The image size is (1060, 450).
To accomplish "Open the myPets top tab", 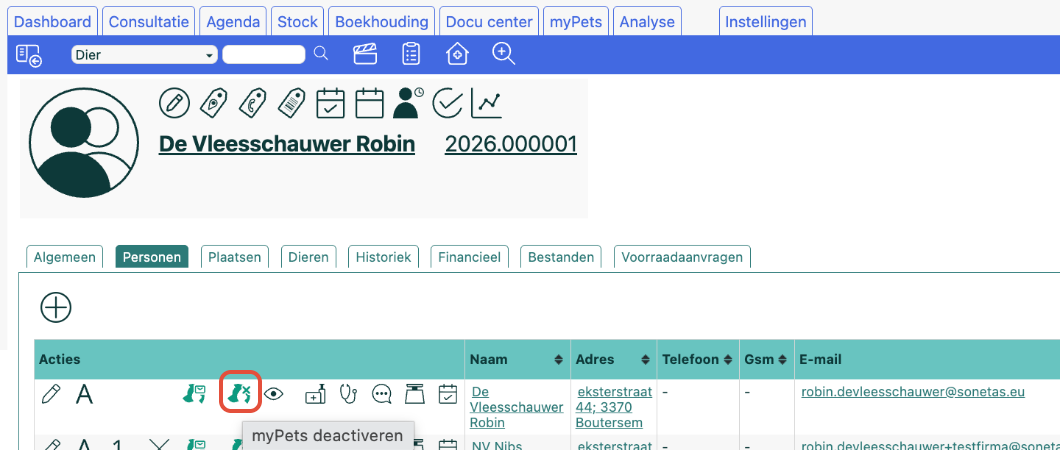I will pyautogui.click(x=576, y=22).
